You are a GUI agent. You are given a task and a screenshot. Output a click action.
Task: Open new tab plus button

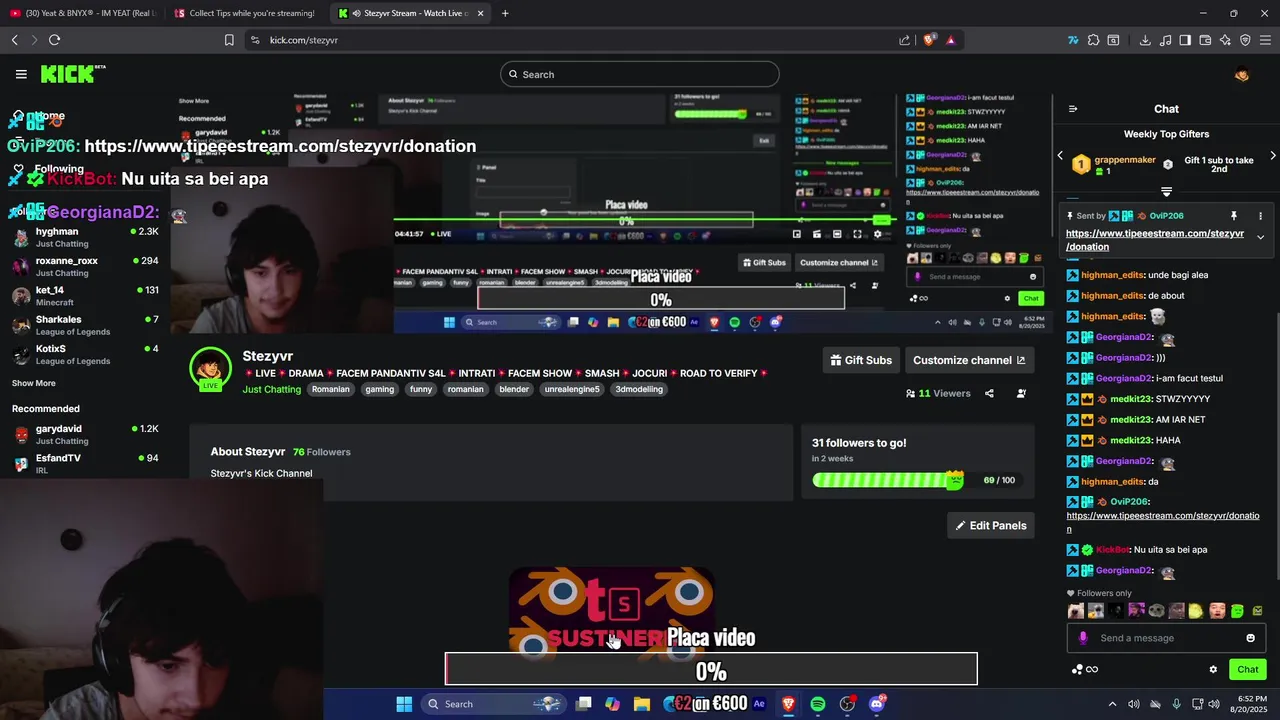point(505,13)
